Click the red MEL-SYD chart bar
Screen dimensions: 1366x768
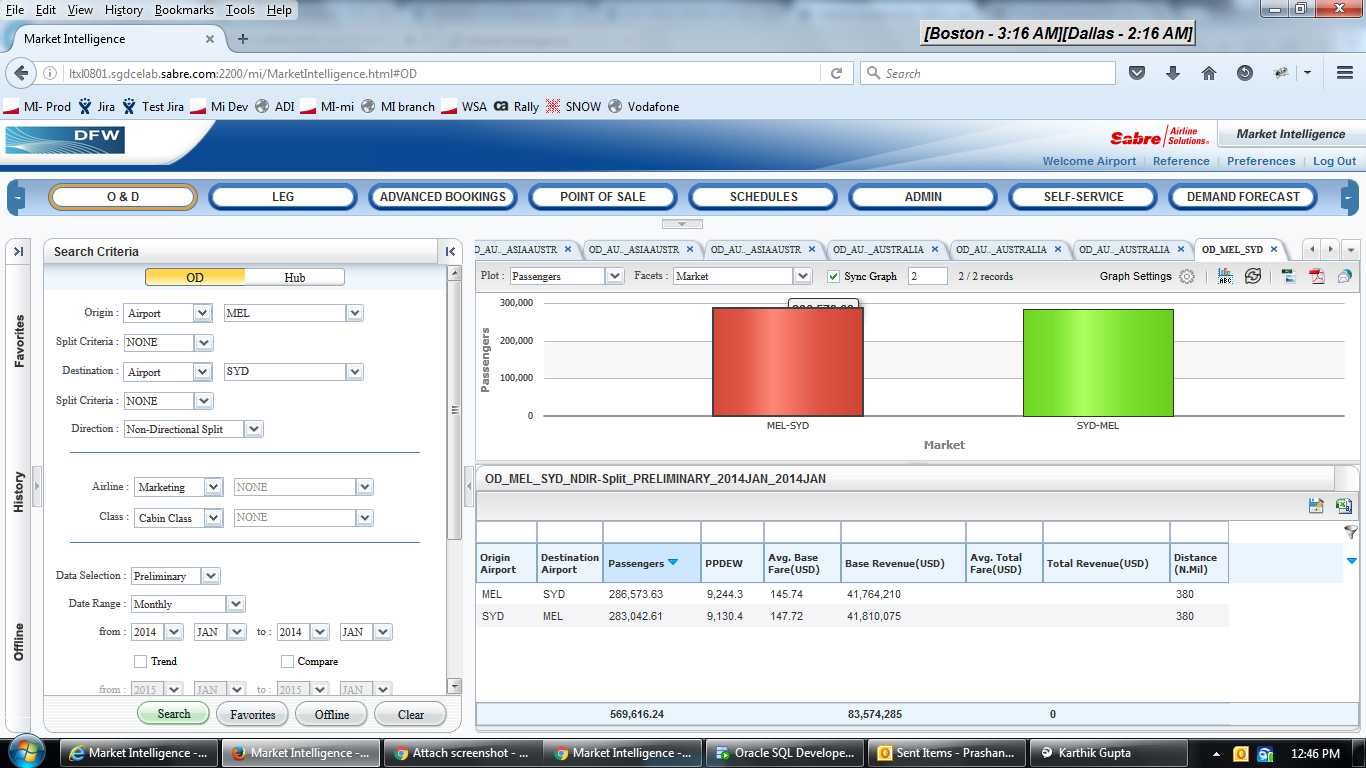[787, 362]
